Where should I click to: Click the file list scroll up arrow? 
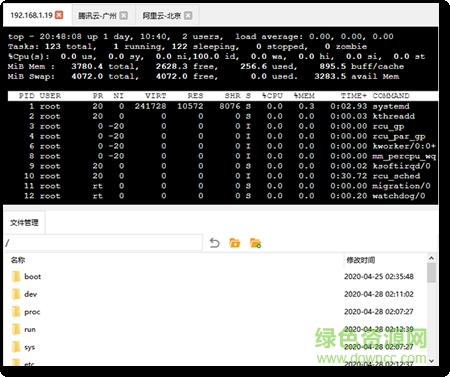(431, 258)
